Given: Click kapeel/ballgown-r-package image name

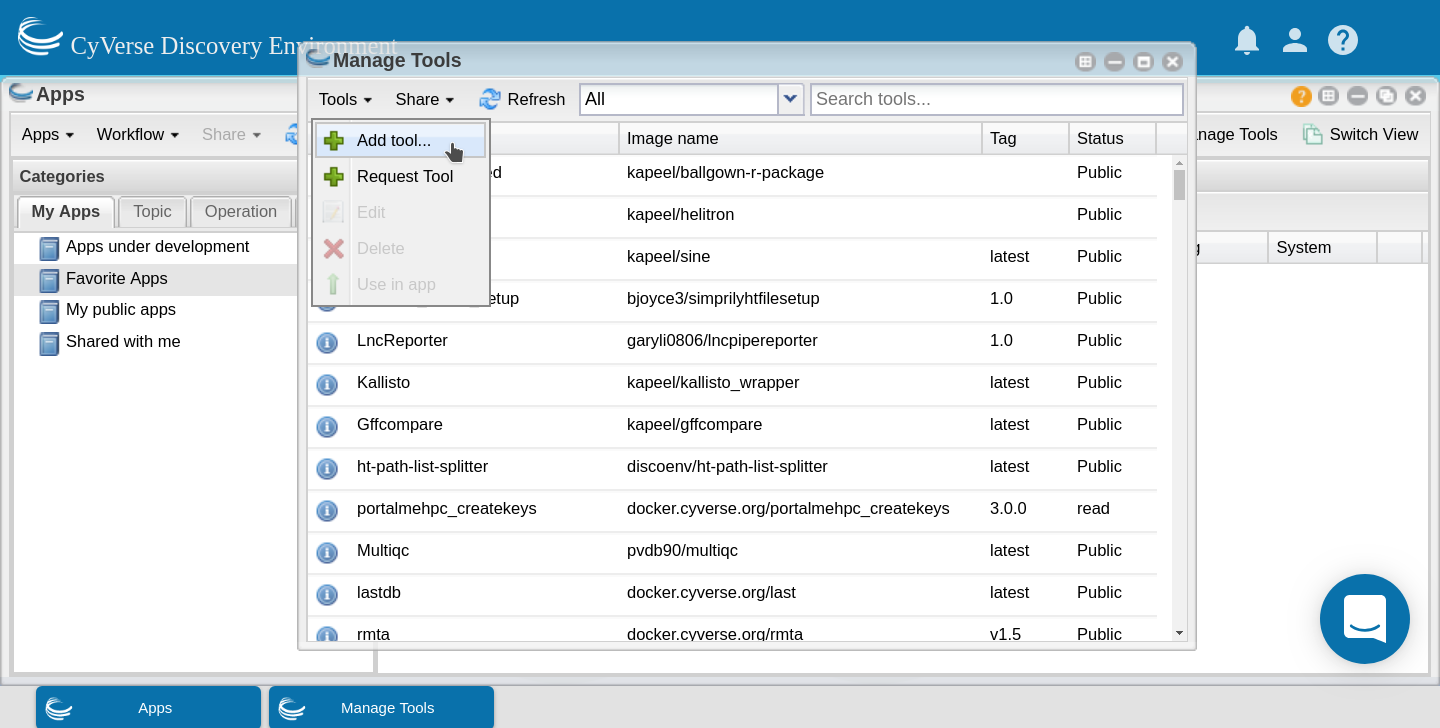Looking at the screenshot, I should coord(725,172).
